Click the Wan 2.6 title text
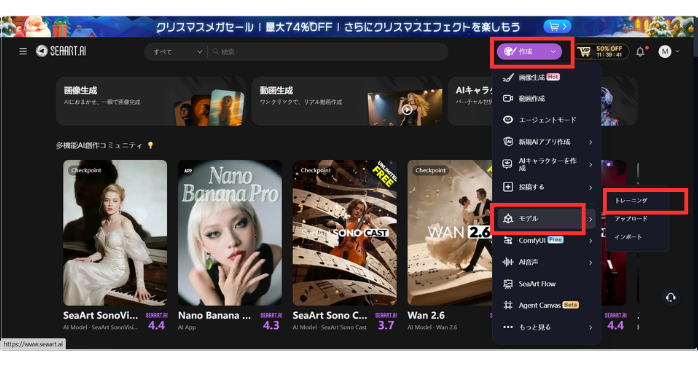This screenshot has height=365, width=698. (x=426, y=315)
